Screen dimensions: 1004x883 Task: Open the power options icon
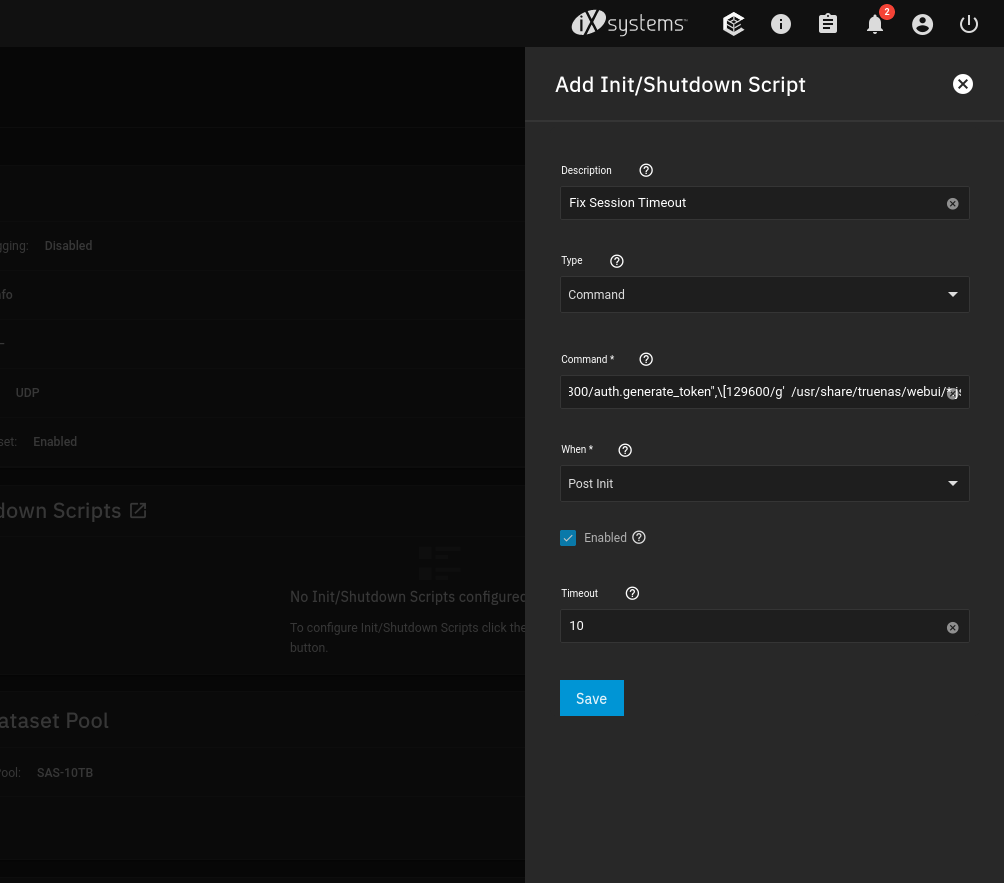point(968,23)
